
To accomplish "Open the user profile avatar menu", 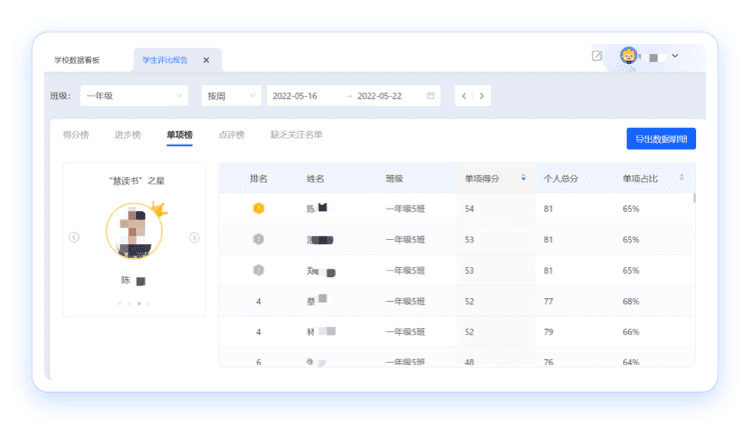I will pos(629,56).
